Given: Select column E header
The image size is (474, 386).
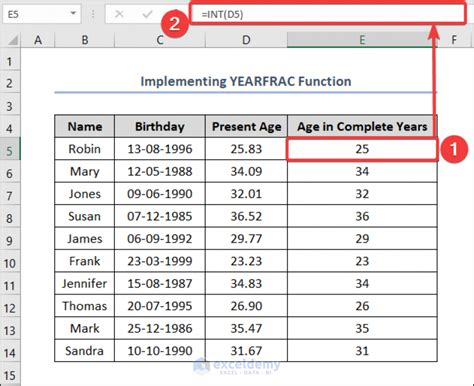Looking at the screenshot, I should (362, 40).
